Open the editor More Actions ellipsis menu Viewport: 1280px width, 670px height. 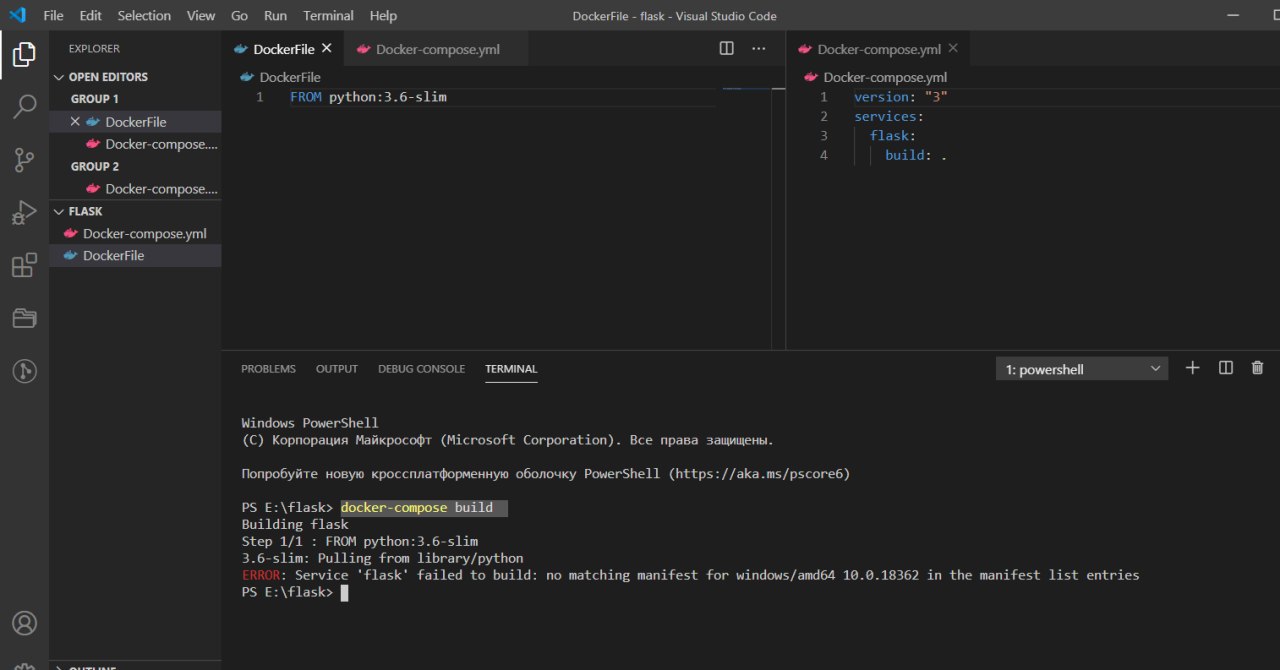click(758, 48)
